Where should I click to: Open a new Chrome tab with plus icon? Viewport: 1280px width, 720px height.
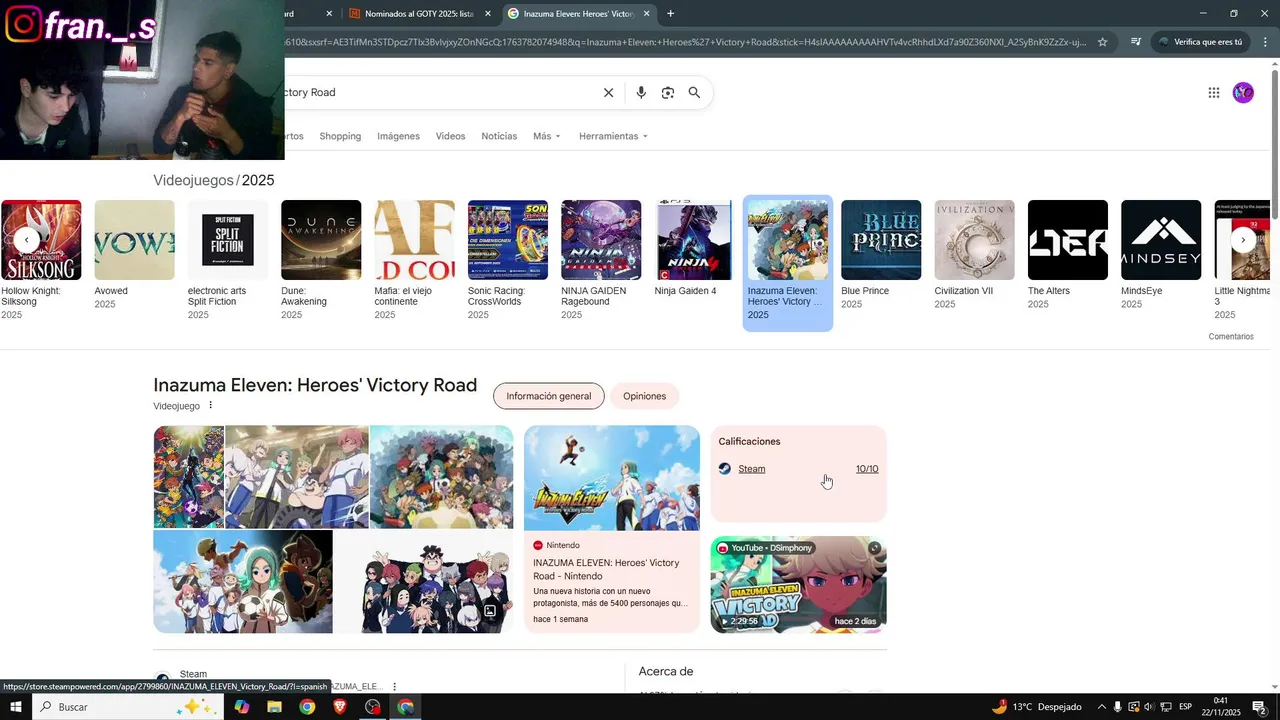670,14
